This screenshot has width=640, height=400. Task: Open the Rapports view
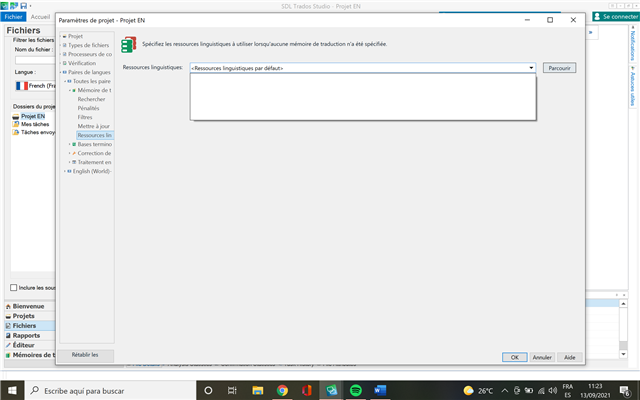(27, 335)
